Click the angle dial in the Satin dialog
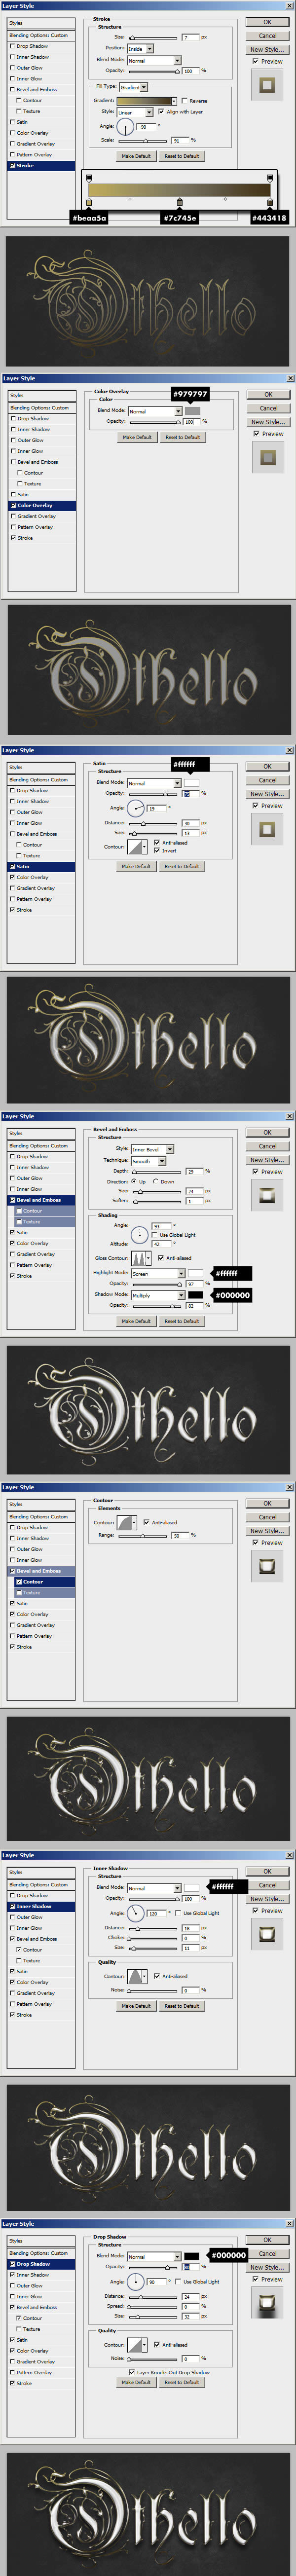The width and height of the screenshot is (296, 2576). (136, 808)
